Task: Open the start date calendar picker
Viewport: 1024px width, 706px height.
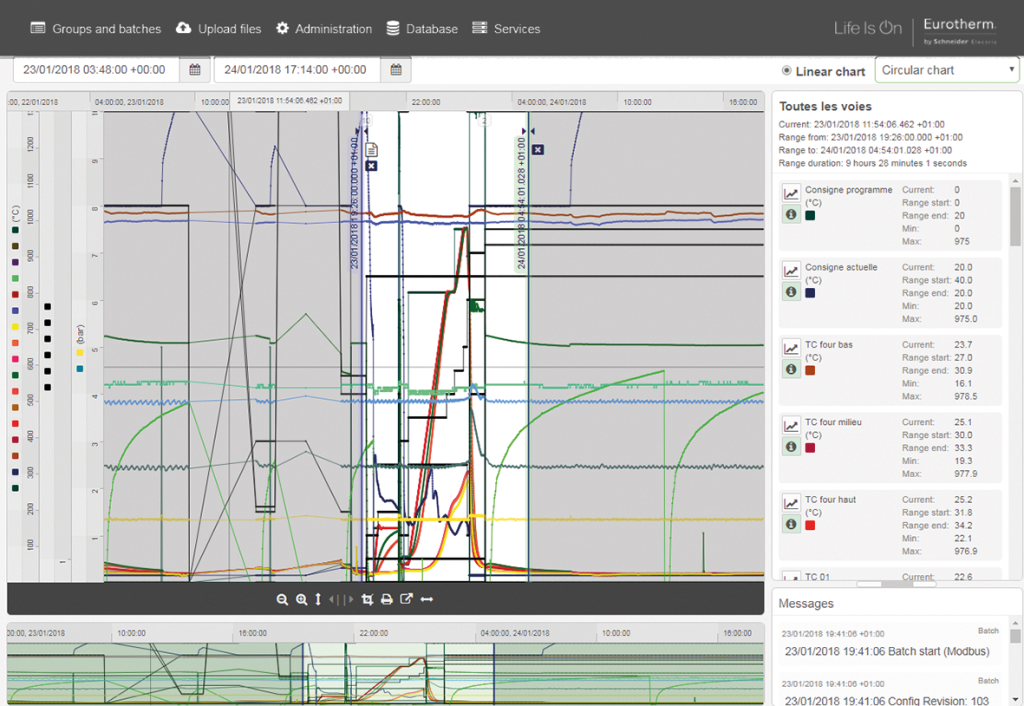Action: pyautogui.click(x=195, y=69)
